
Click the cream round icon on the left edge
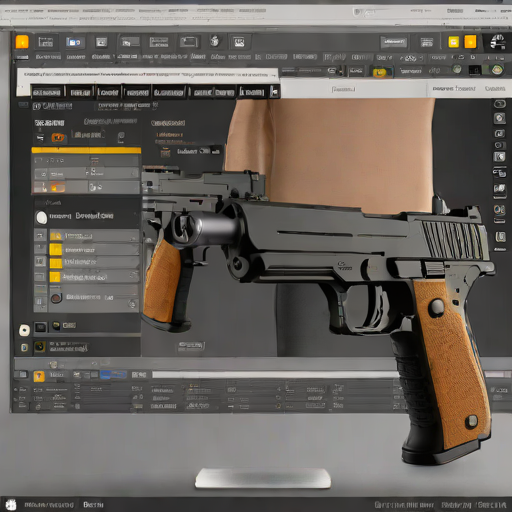(x=25, y=330)
